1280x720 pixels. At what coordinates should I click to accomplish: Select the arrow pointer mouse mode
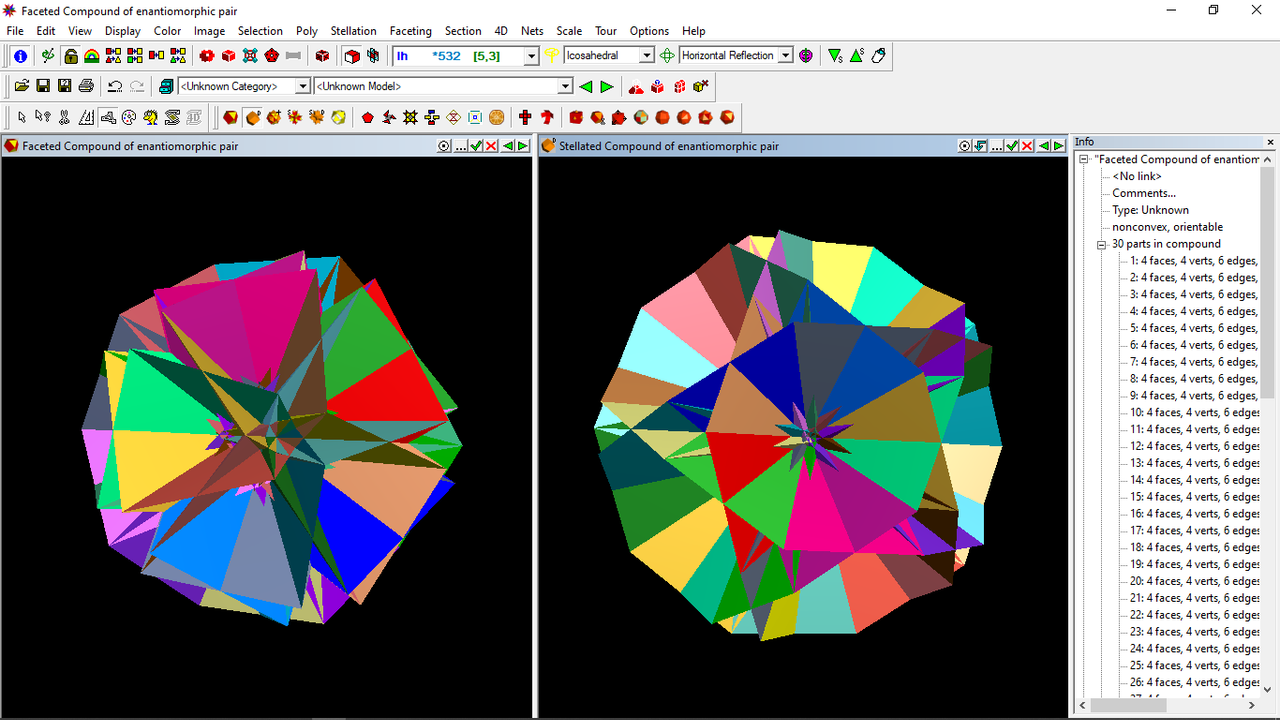click(x=21, y=117)
